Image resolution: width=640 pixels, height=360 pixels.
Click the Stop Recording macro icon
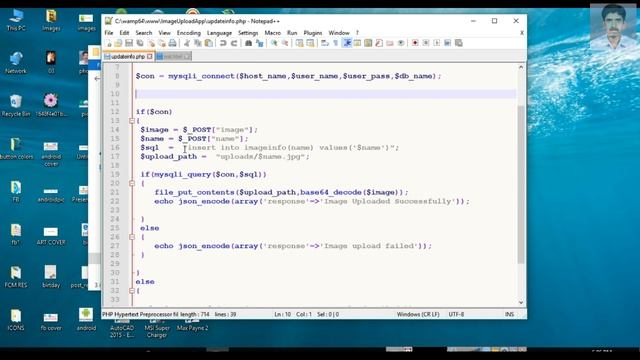[426, 43]
